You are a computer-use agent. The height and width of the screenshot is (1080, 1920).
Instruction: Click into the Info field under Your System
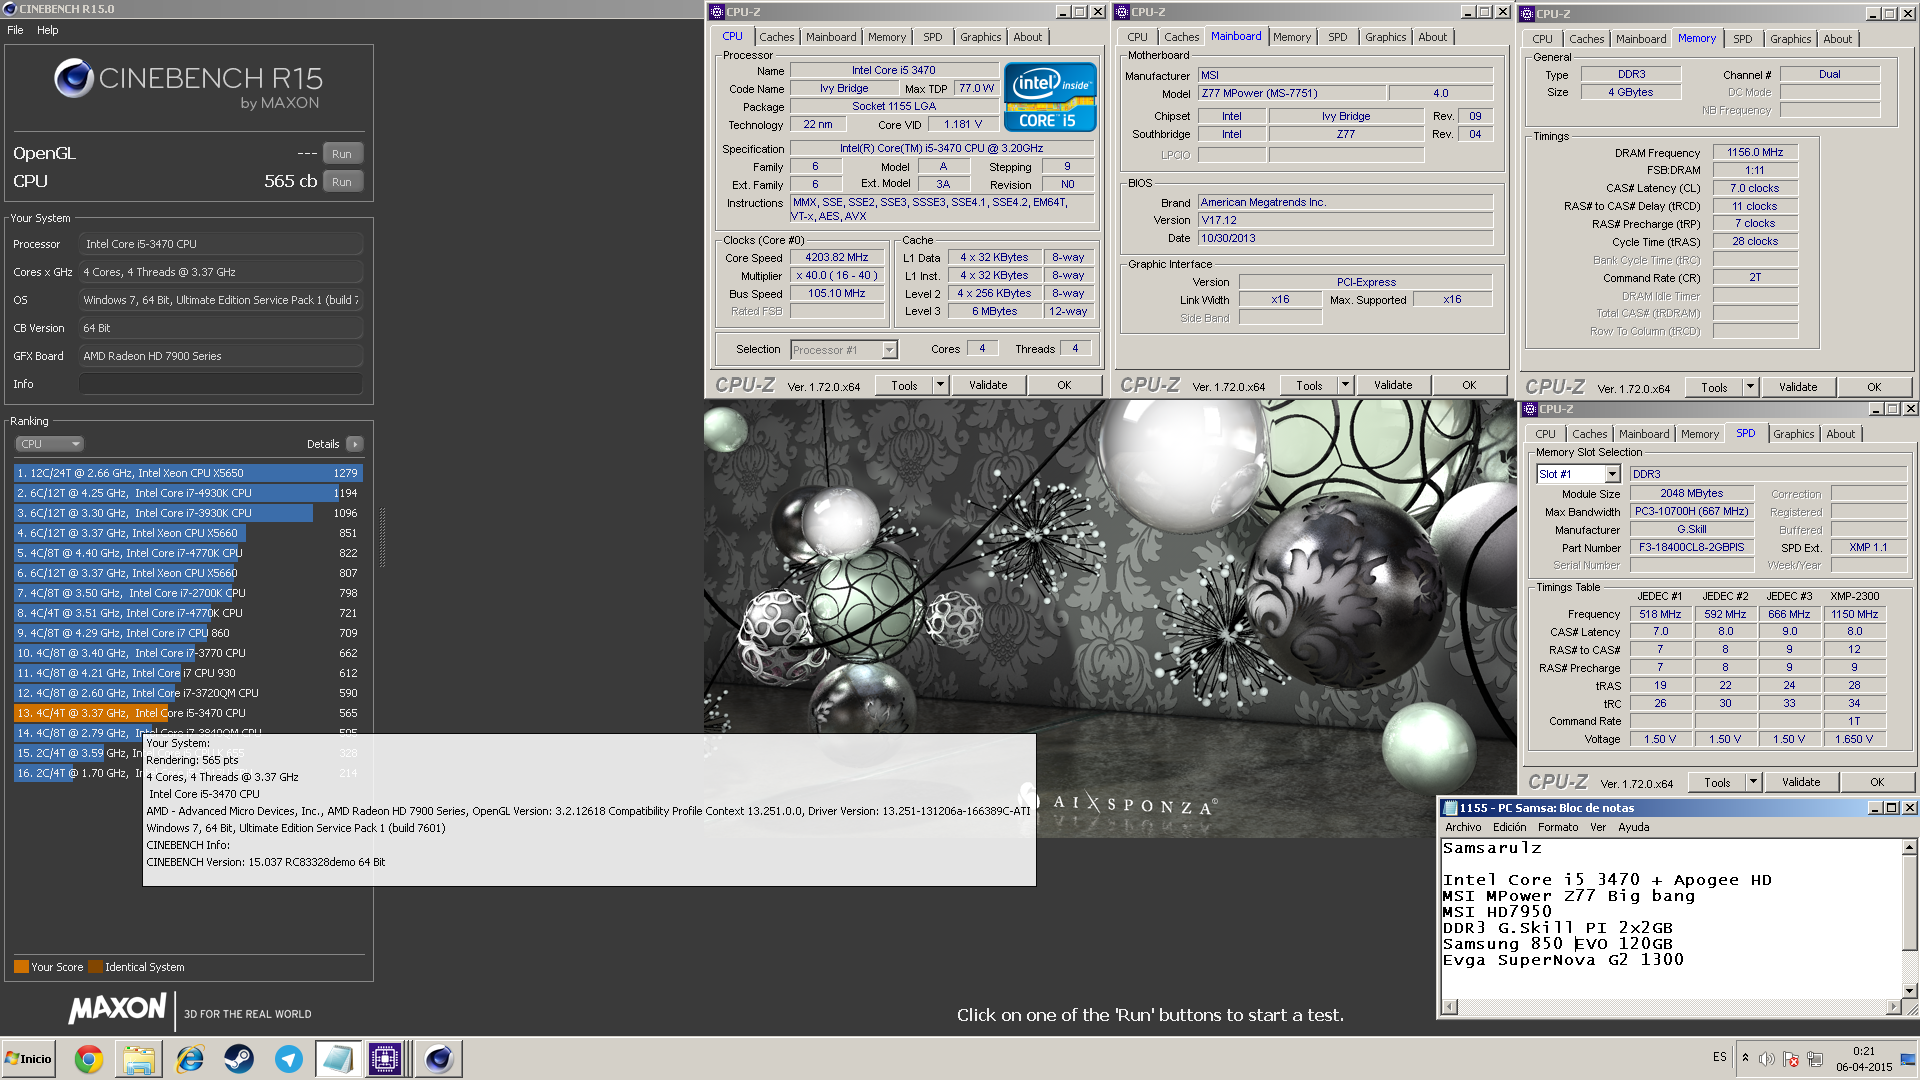(221, 384)
